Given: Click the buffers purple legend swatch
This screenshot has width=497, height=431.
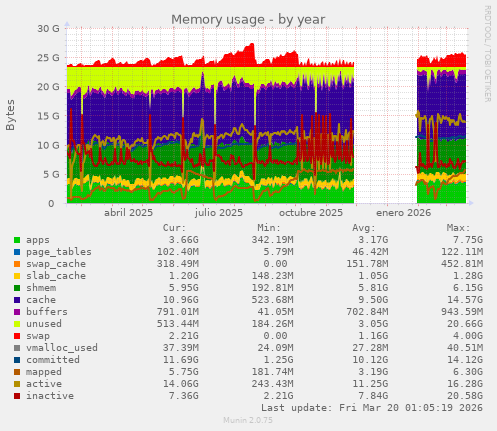Looking at the screenshot, I should (17, 312).
